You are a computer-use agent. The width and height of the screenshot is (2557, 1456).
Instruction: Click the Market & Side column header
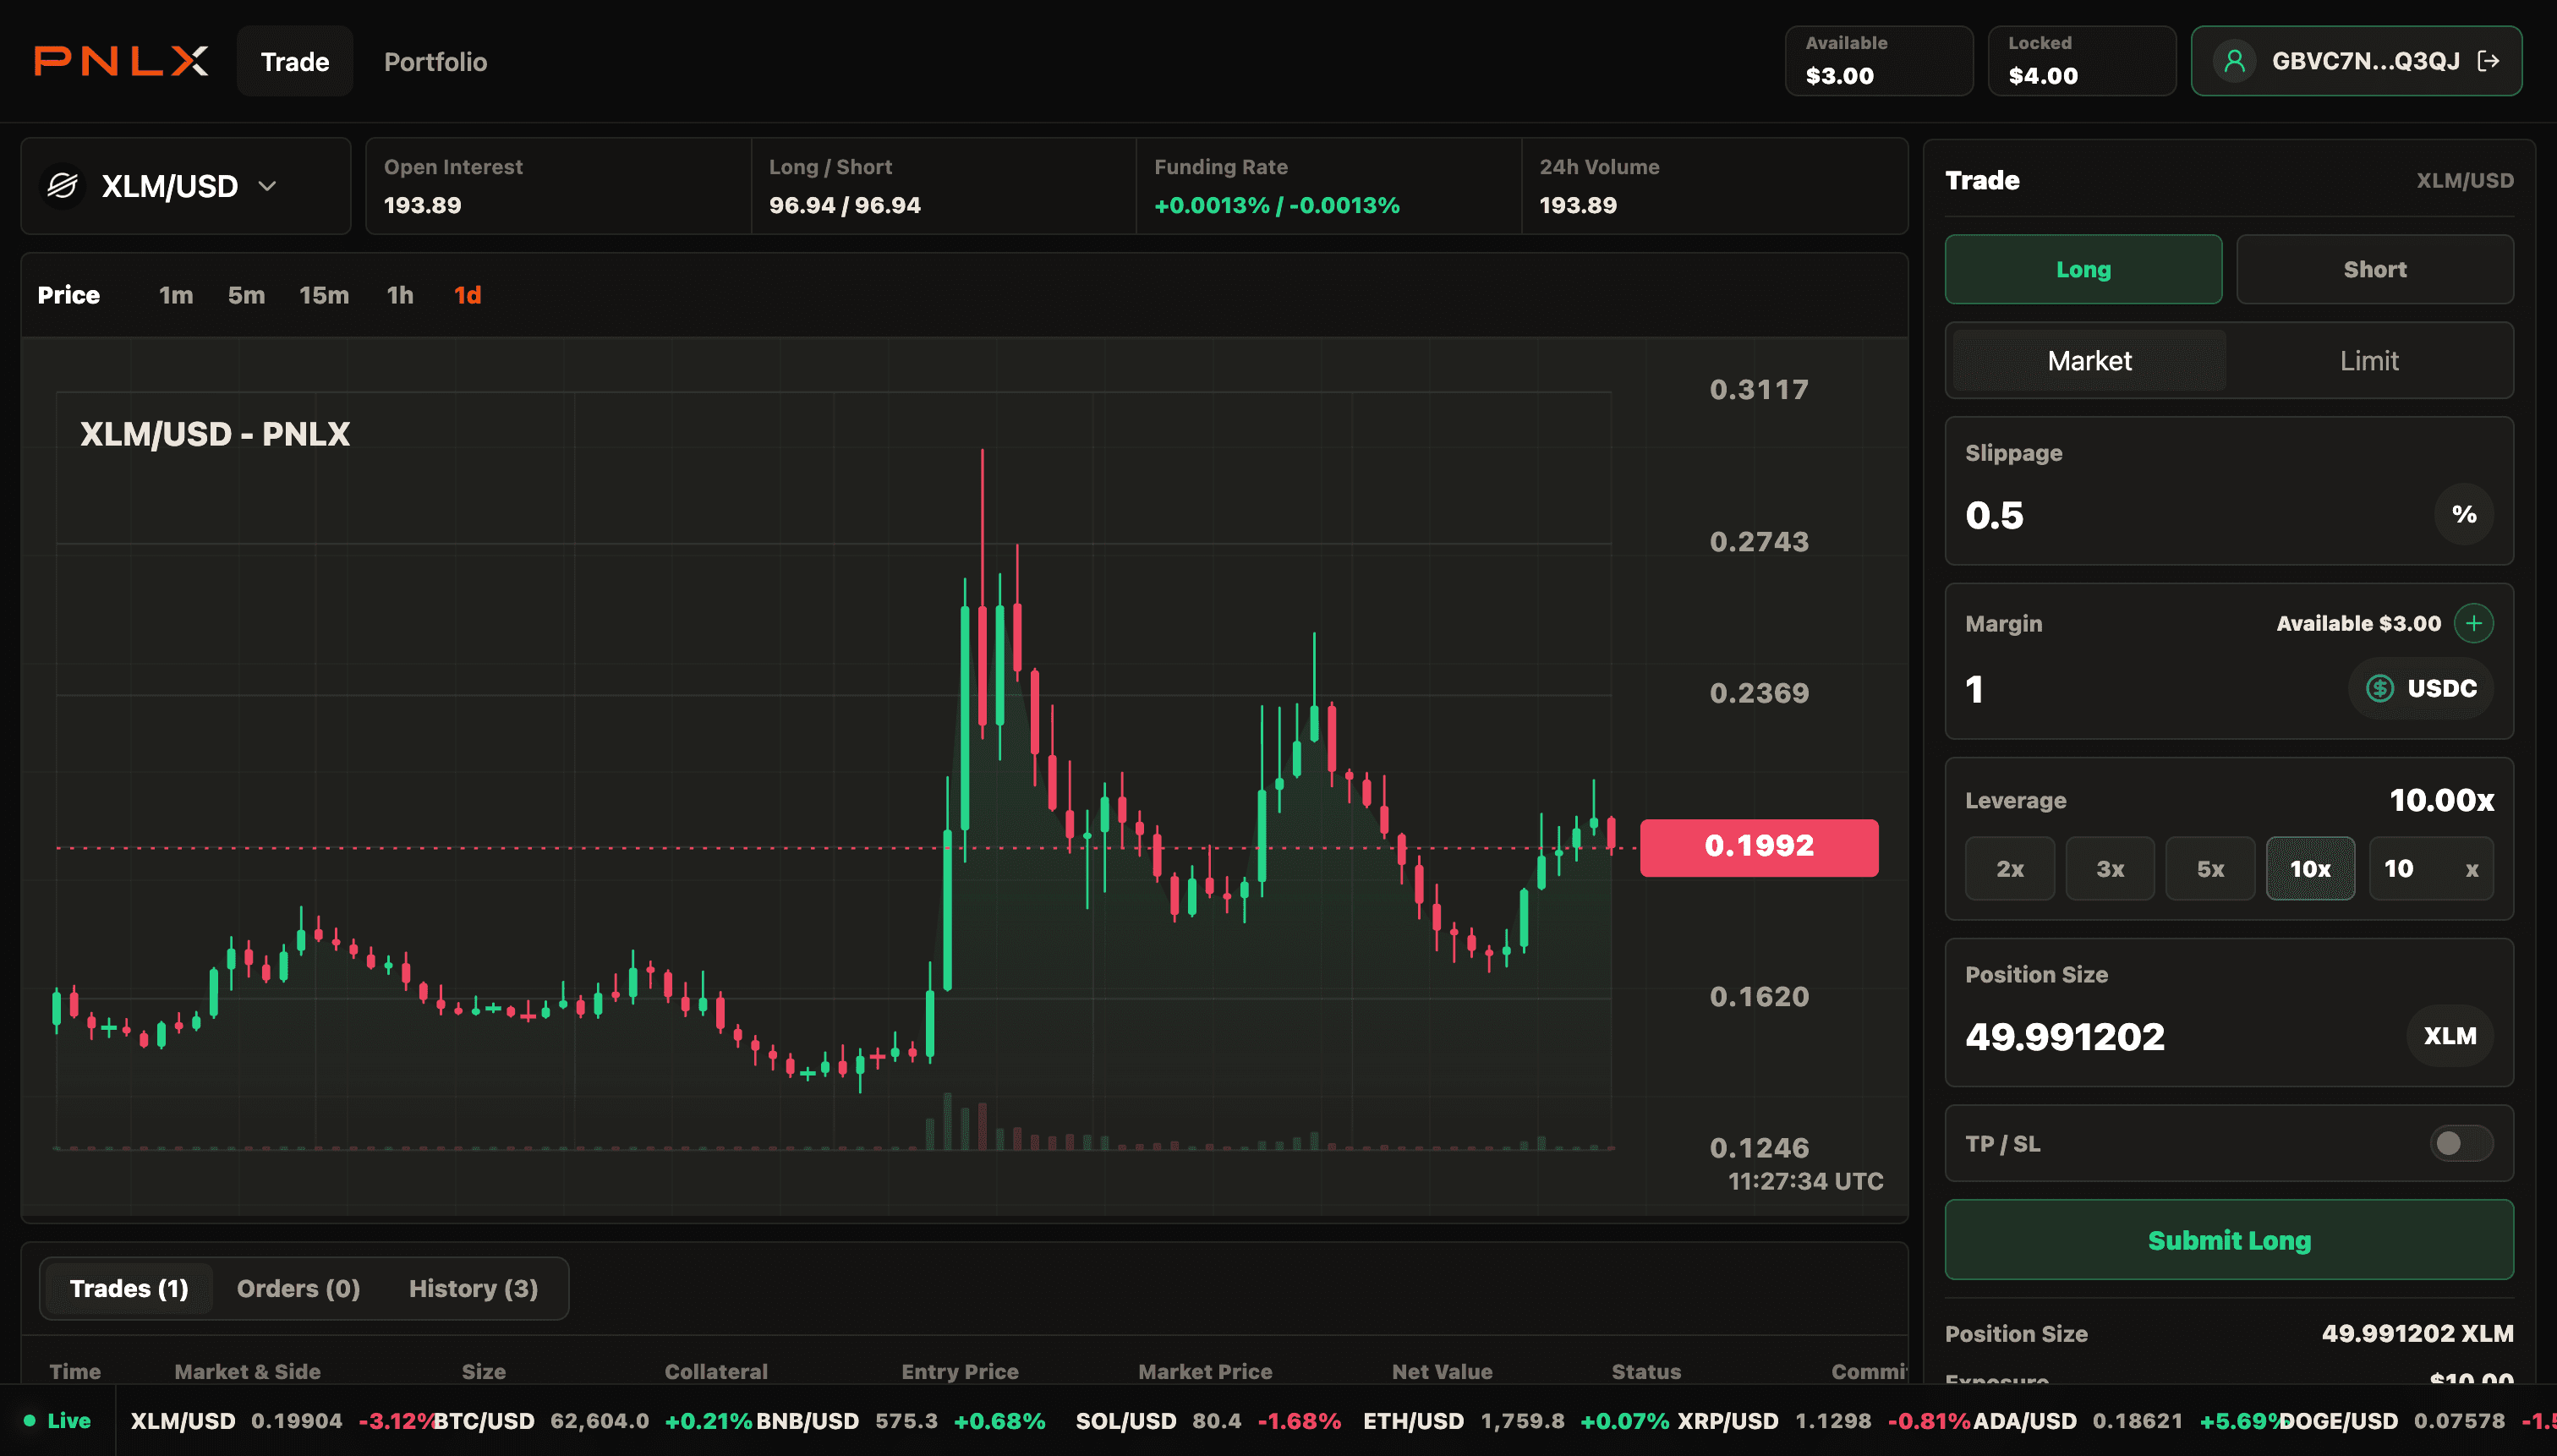click(247, 1372)
